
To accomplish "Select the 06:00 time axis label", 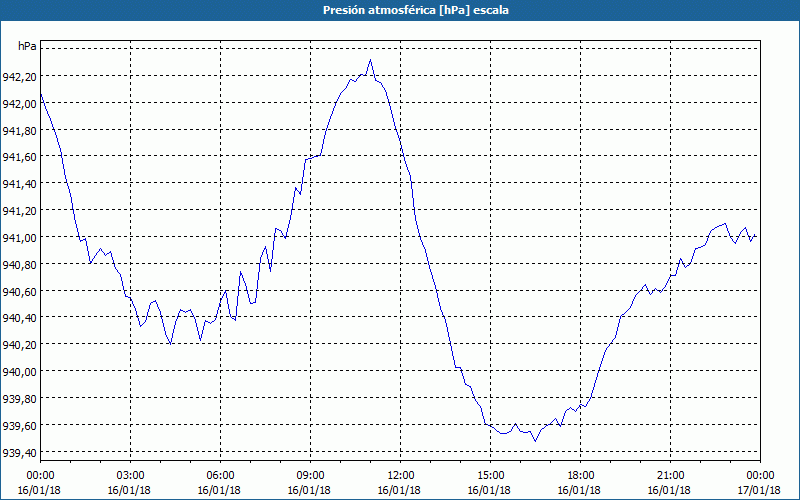I will 220,475.
